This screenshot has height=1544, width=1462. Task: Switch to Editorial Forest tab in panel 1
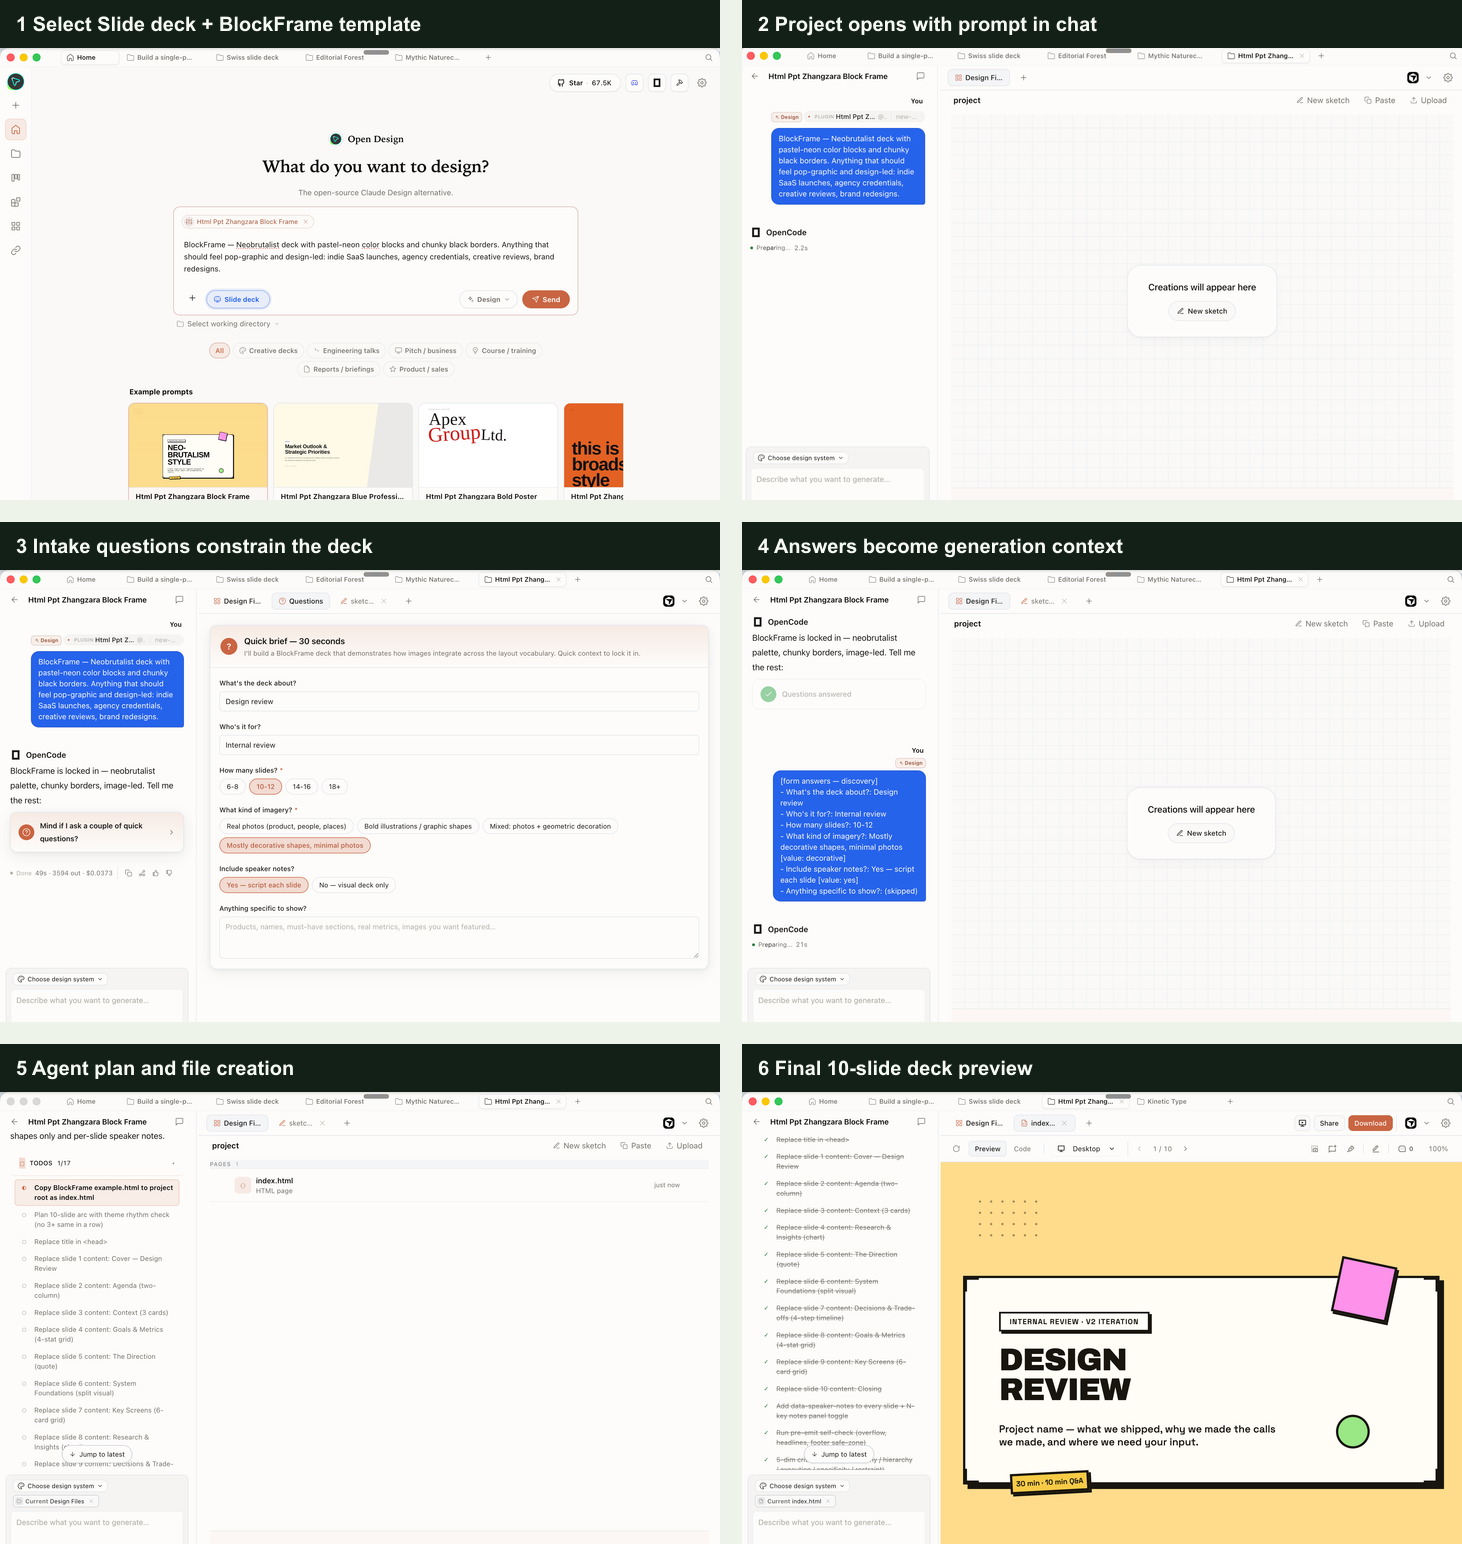[x=336, y=57]
